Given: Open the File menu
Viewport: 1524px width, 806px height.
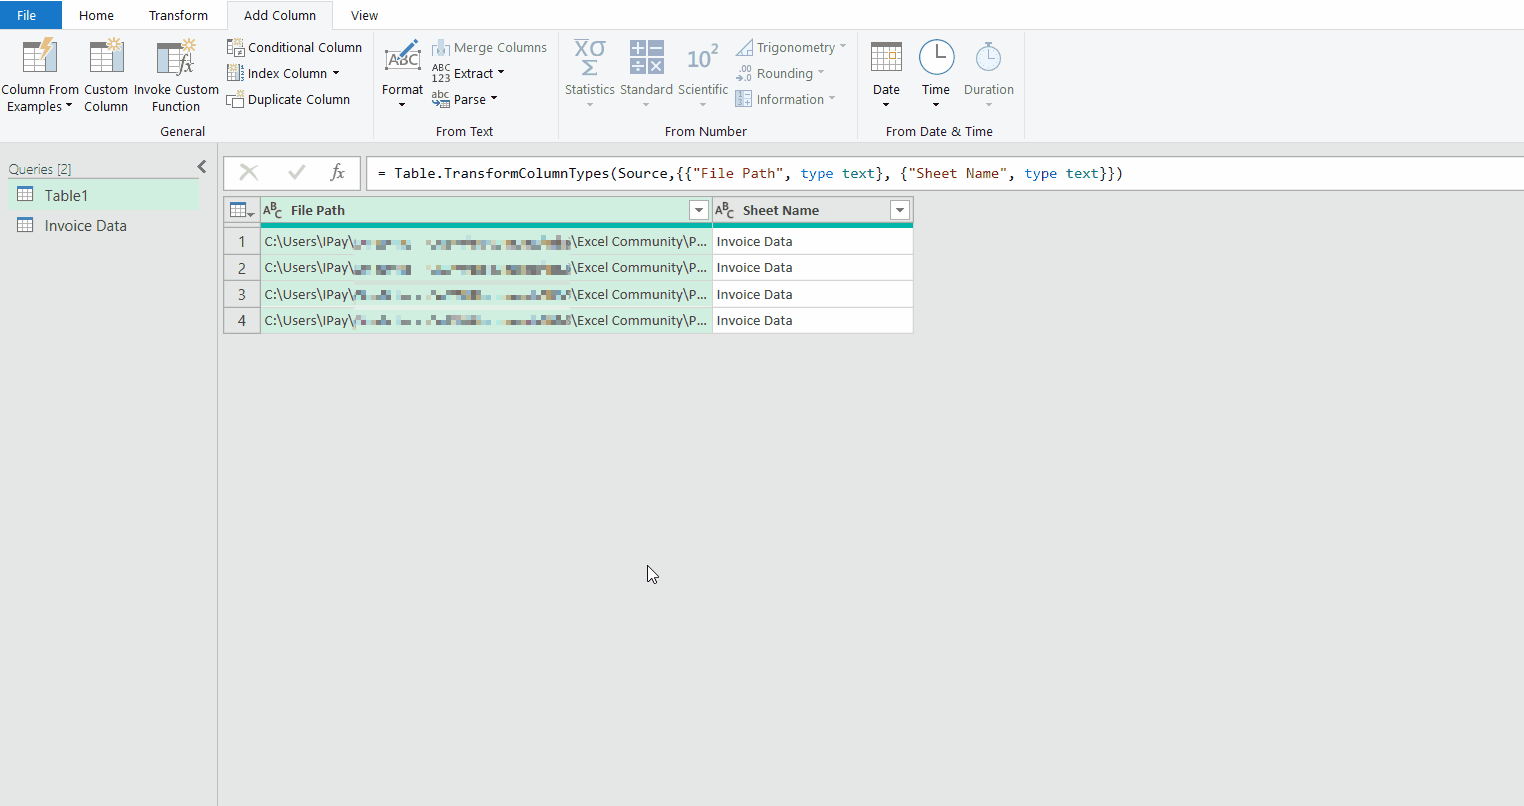Looking at the screenshot, I should [x=27, y=15].
